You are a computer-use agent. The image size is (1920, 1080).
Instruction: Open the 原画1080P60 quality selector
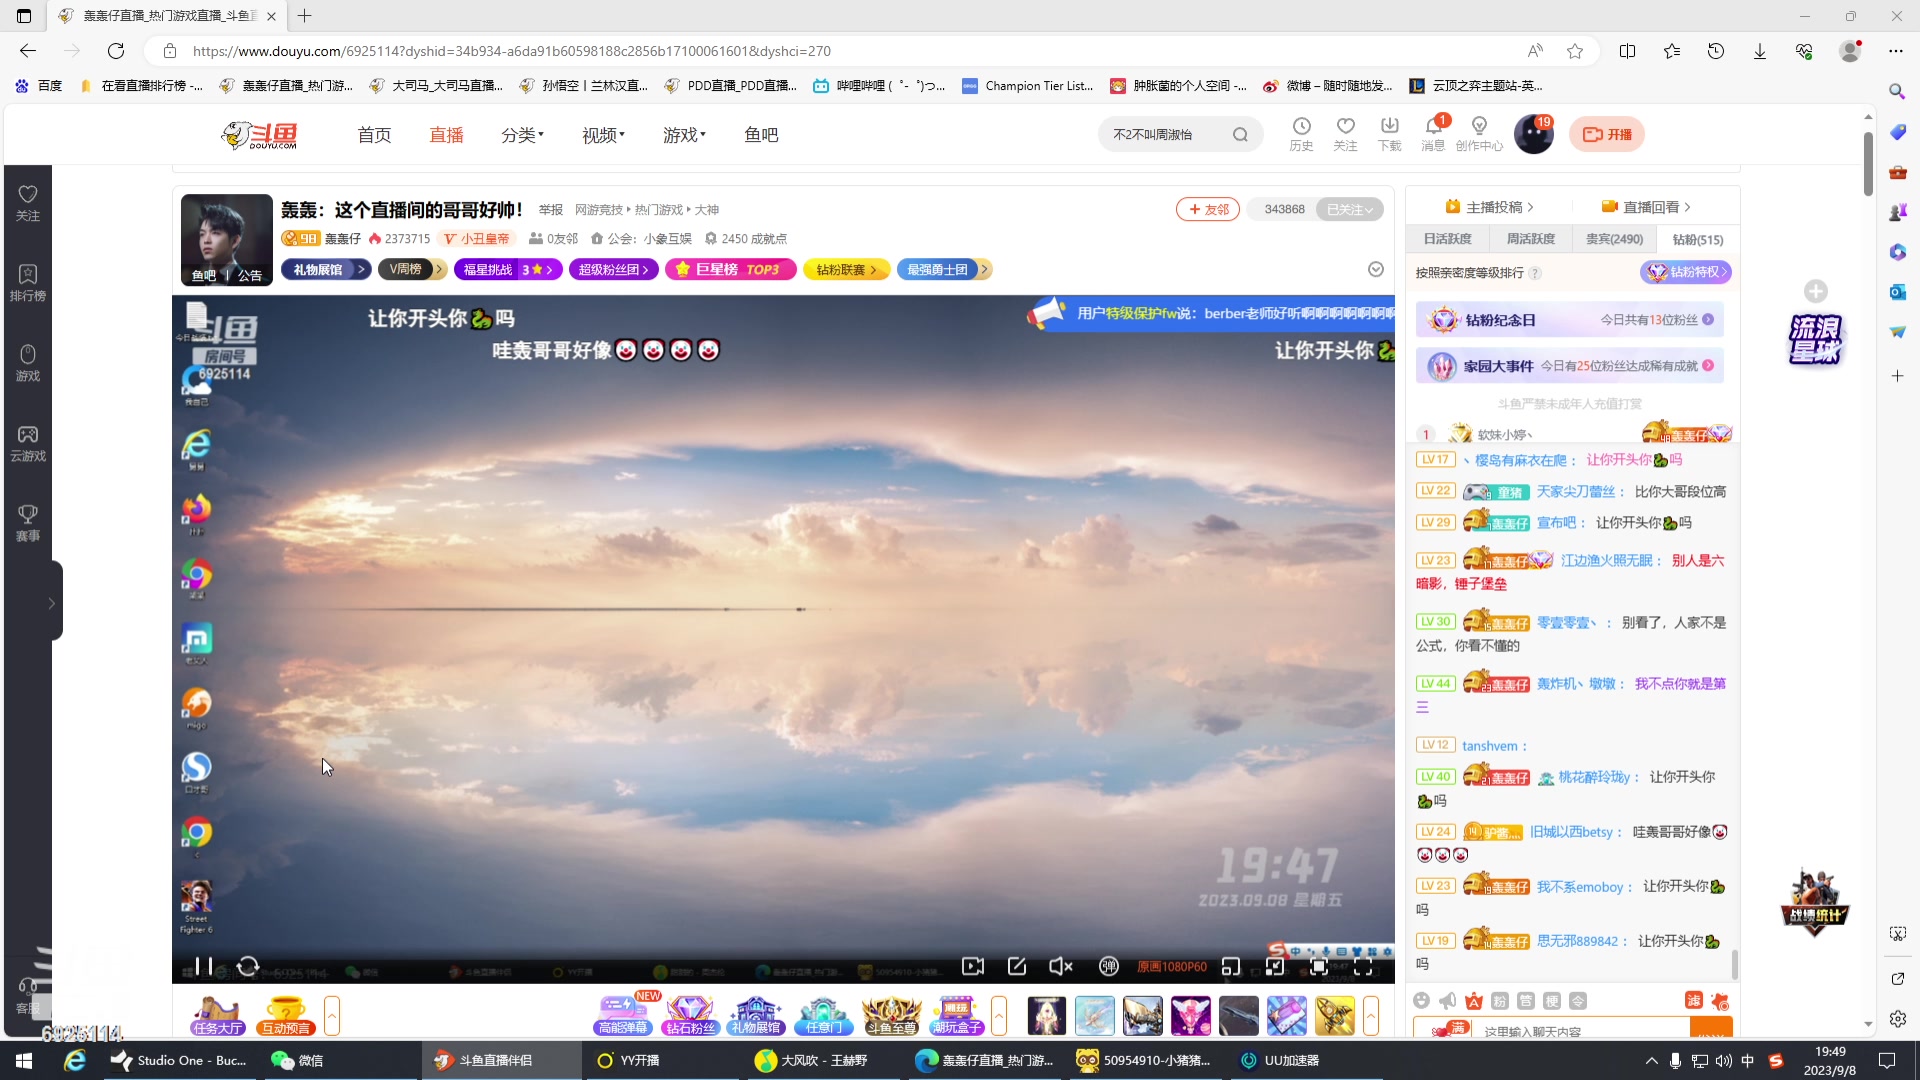[x=1170, y=966]
